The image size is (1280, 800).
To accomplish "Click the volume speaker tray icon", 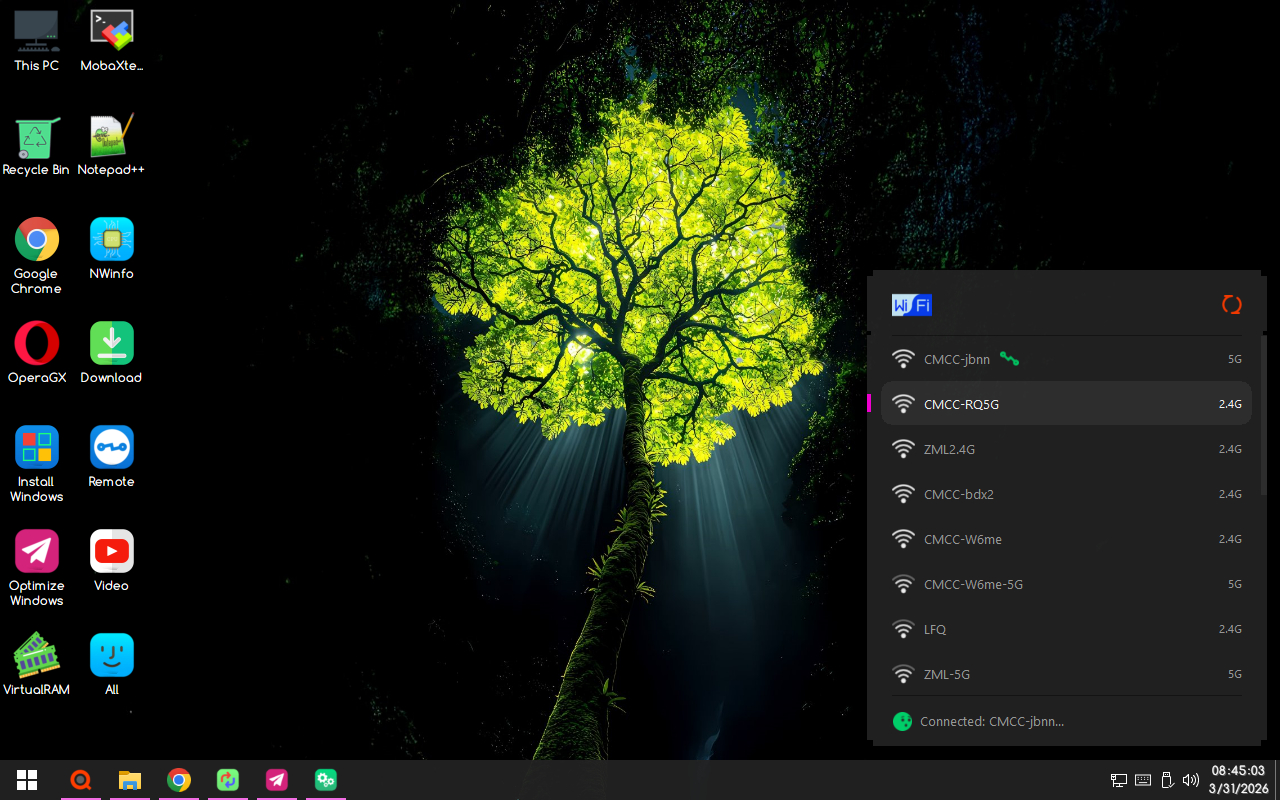I will tap(1190, 780).
